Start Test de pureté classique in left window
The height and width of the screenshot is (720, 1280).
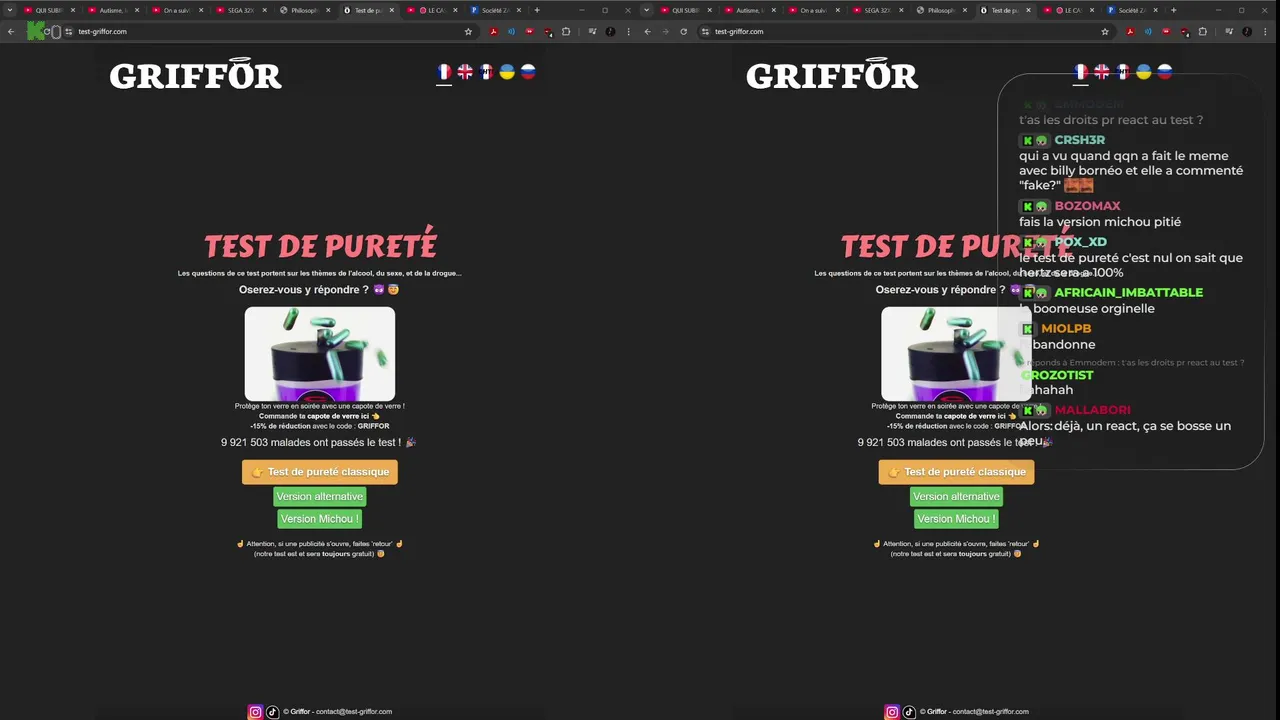320,472
